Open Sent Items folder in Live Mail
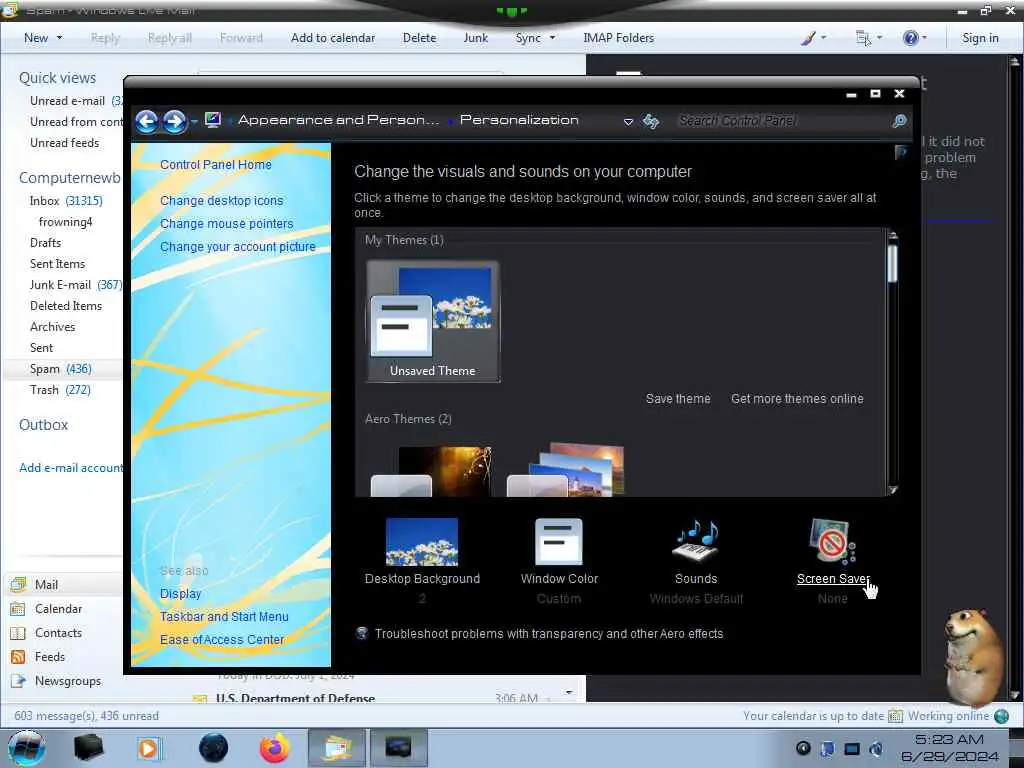The width and height of the screenshot is (1024, 768). (57, 264)
